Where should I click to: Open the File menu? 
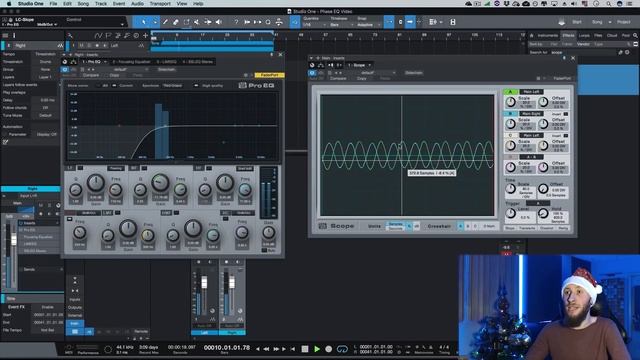tap(53, 4)
